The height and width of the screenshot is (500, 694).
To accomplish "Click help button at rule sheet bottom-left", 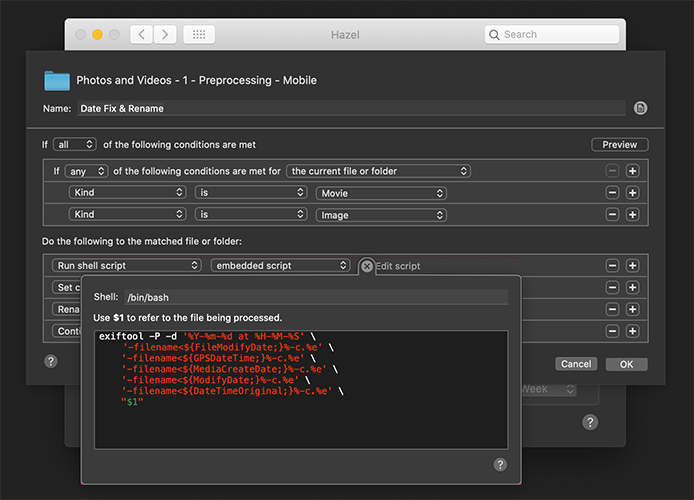I will pyautogui.click(x=51, y=362).
